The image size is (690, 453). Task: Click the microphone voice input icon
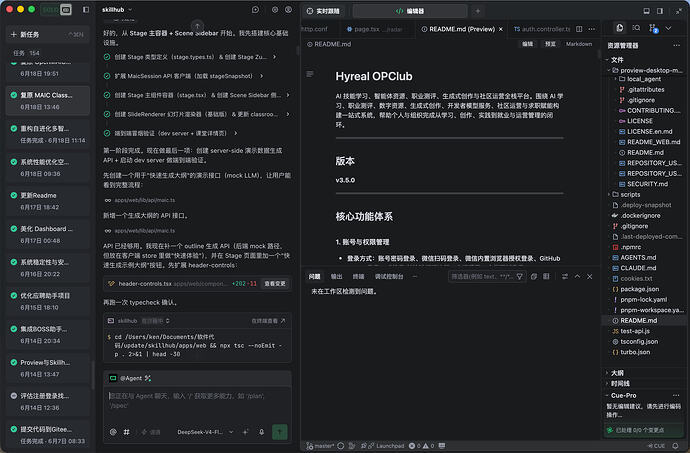pyautogui.click(x=261, y=432)
